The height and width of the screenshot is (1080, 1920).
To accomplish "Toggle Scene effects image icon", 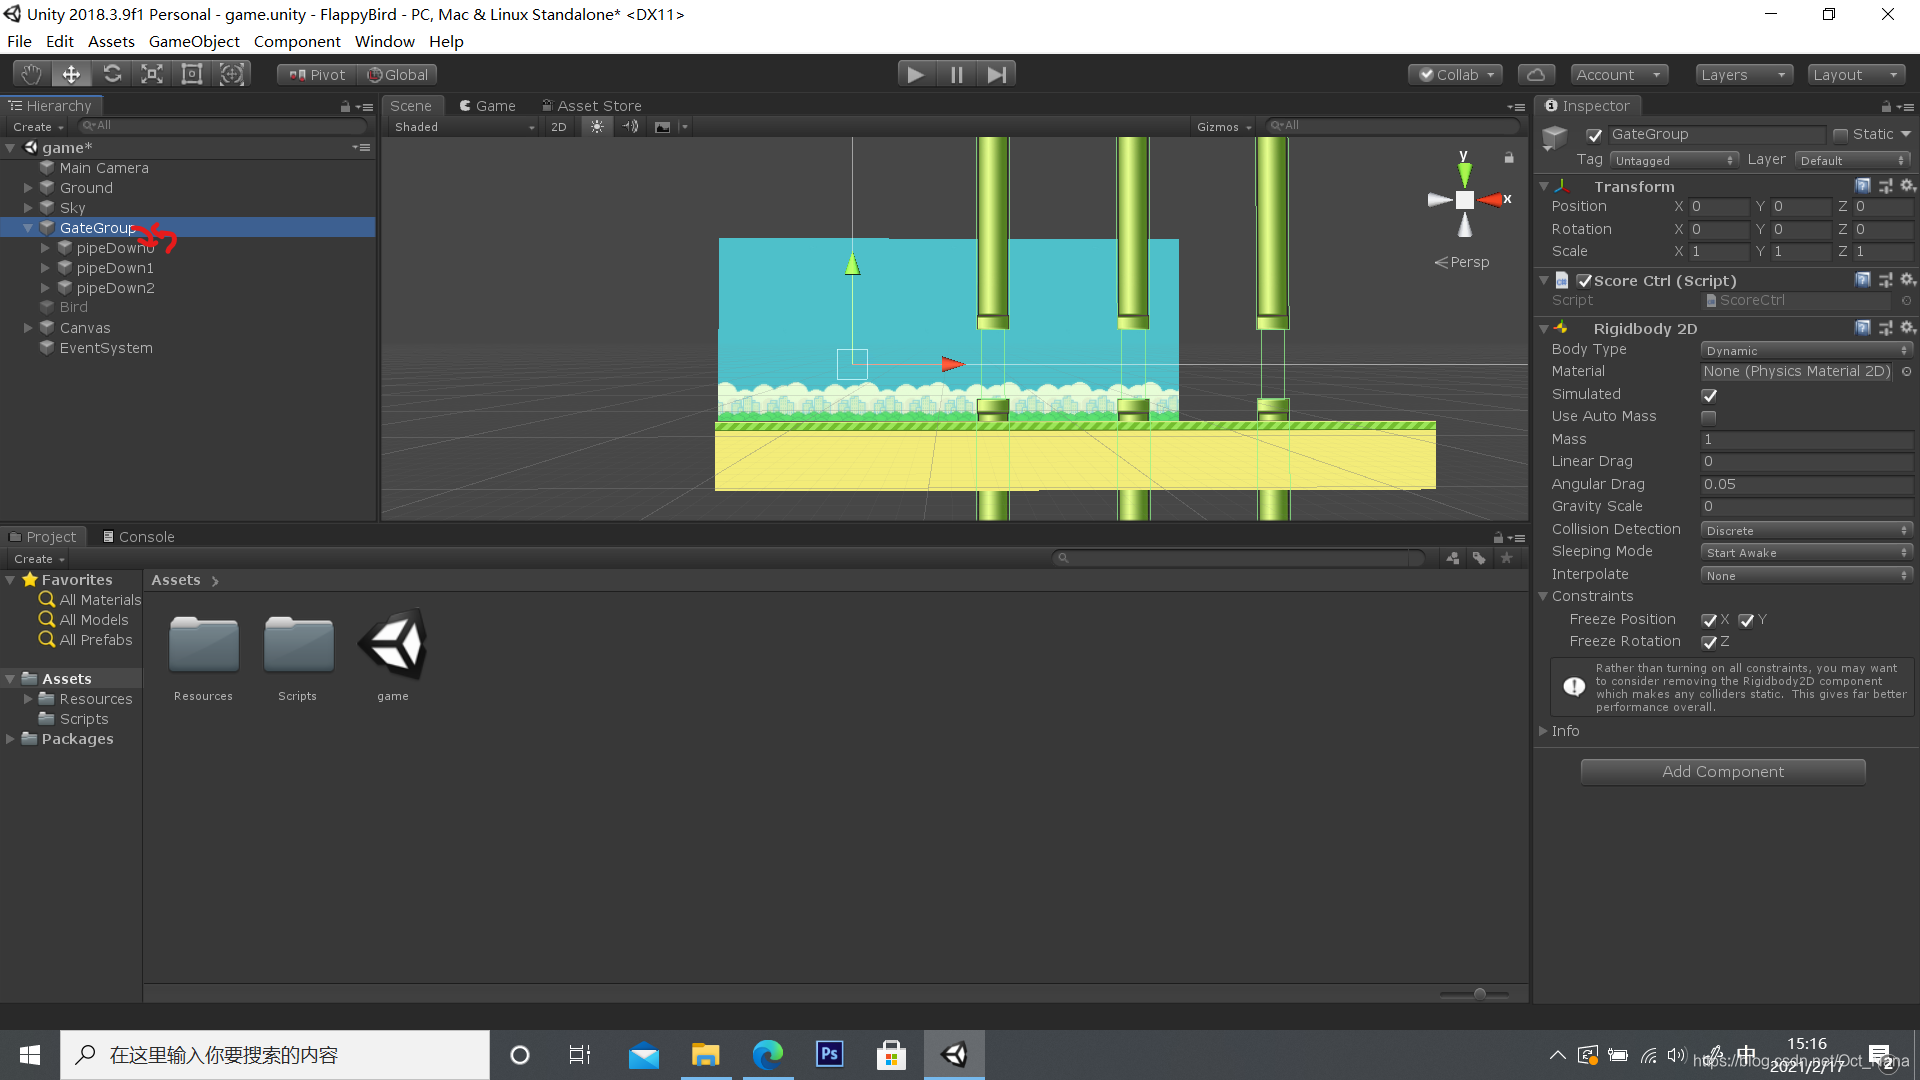I will pos(662,127).
